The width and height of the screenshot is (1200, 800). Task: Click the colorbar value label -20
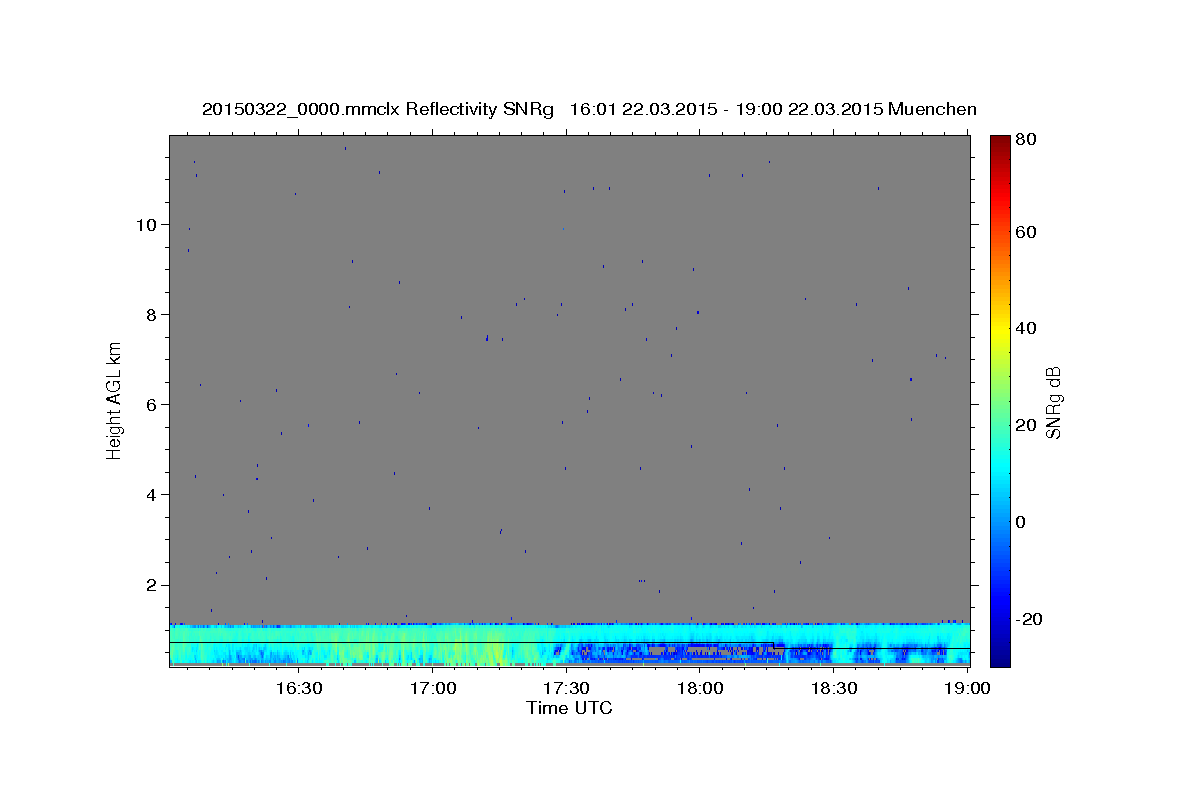coord(1030,619)
